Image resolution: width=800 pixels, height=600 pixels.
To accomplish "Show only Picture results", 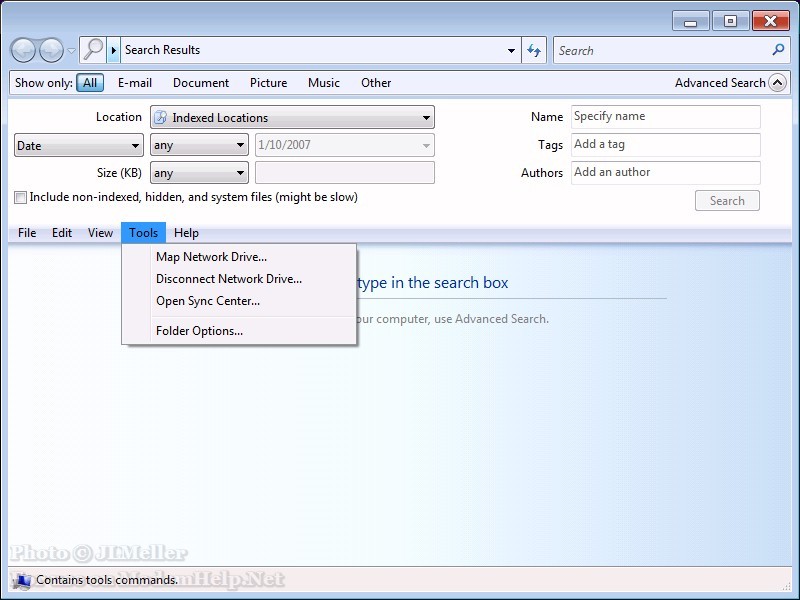I will (x=268, y=83).
